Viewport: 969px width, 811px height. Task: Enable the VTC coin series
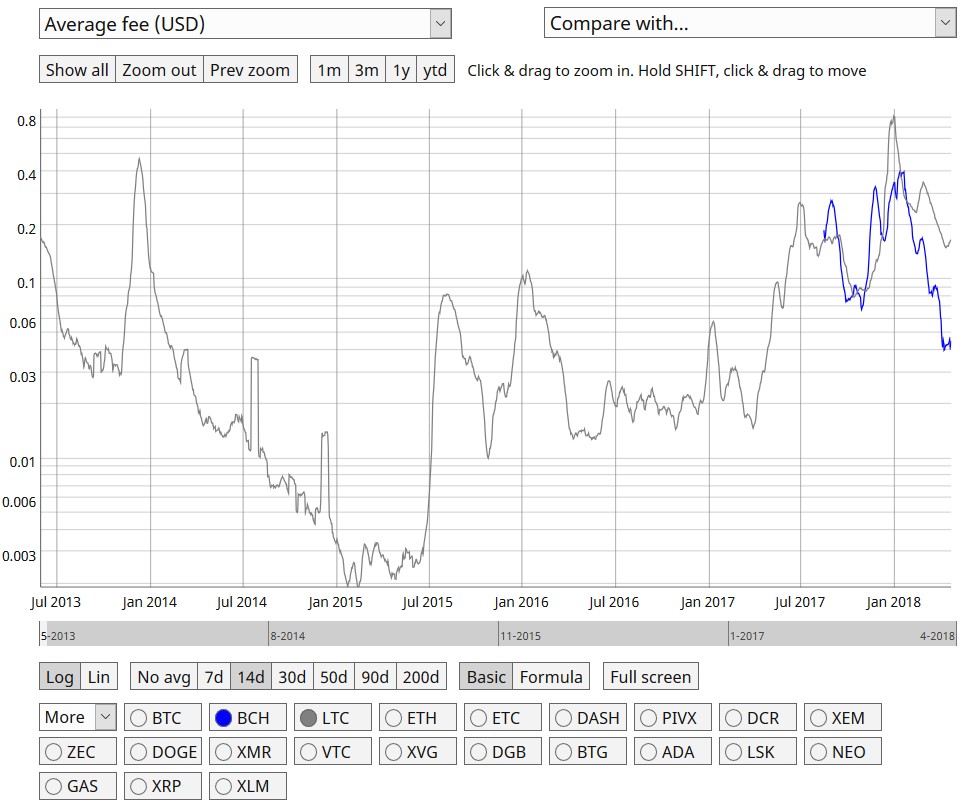pyautogui.click(x=333, y=751)
